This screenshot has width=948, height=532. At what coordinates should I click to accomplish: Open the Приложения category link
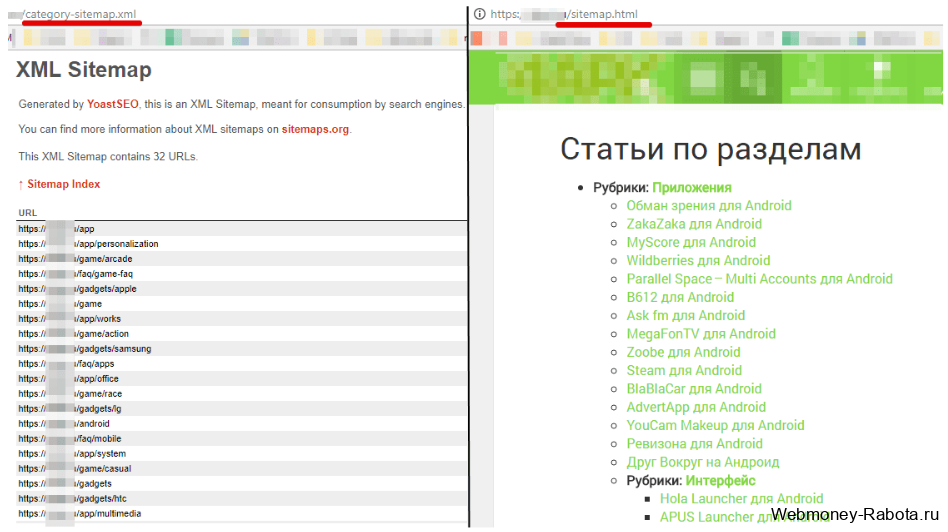[x=692, y=187]
